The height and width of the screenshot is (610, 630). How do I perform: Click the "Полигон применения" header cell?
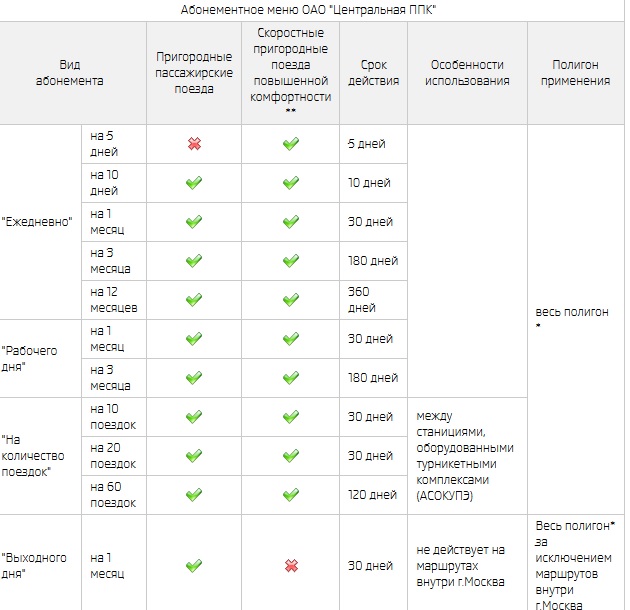coord(575,73)
